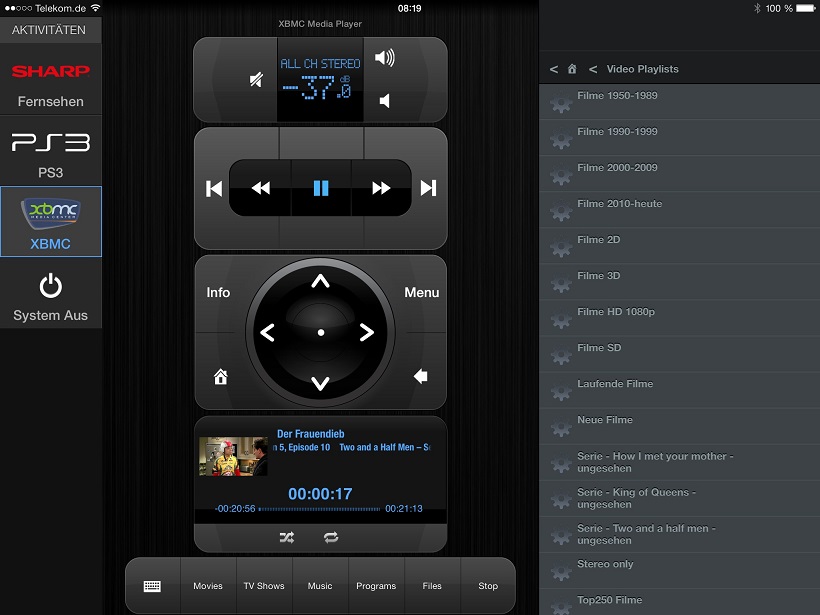Open Two and a half men playlist
820x615 pixels.
point(679,535)
